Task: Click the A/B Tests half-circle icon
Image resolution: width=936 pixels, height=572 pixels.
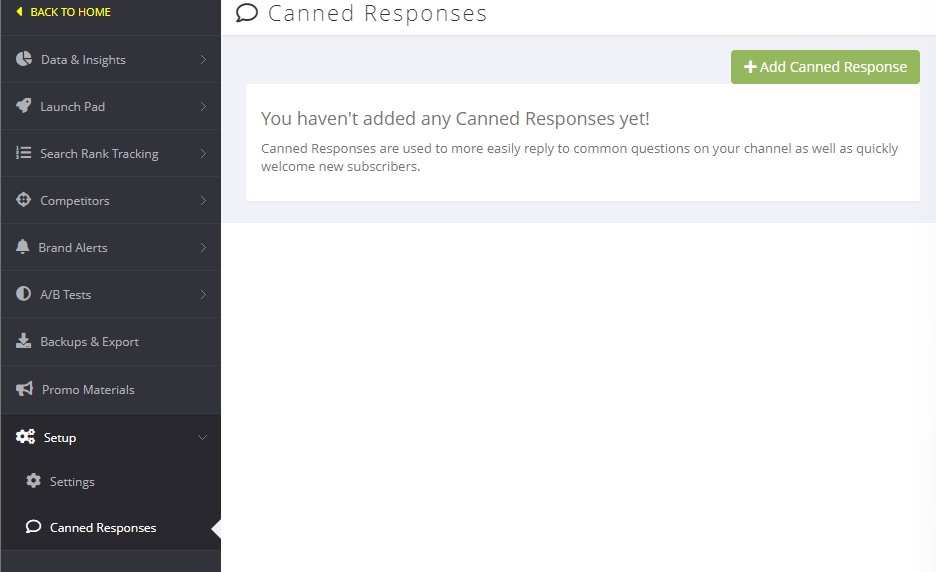Action: (x=24, y=294)
